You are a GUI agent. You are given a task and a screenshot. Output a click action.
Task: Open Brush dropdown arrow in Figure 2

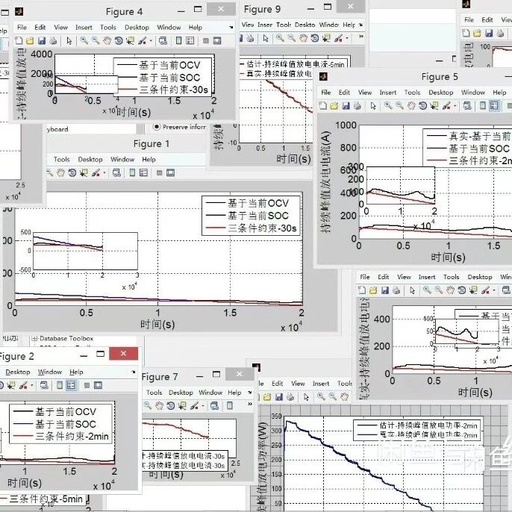[x=32, y=386]
